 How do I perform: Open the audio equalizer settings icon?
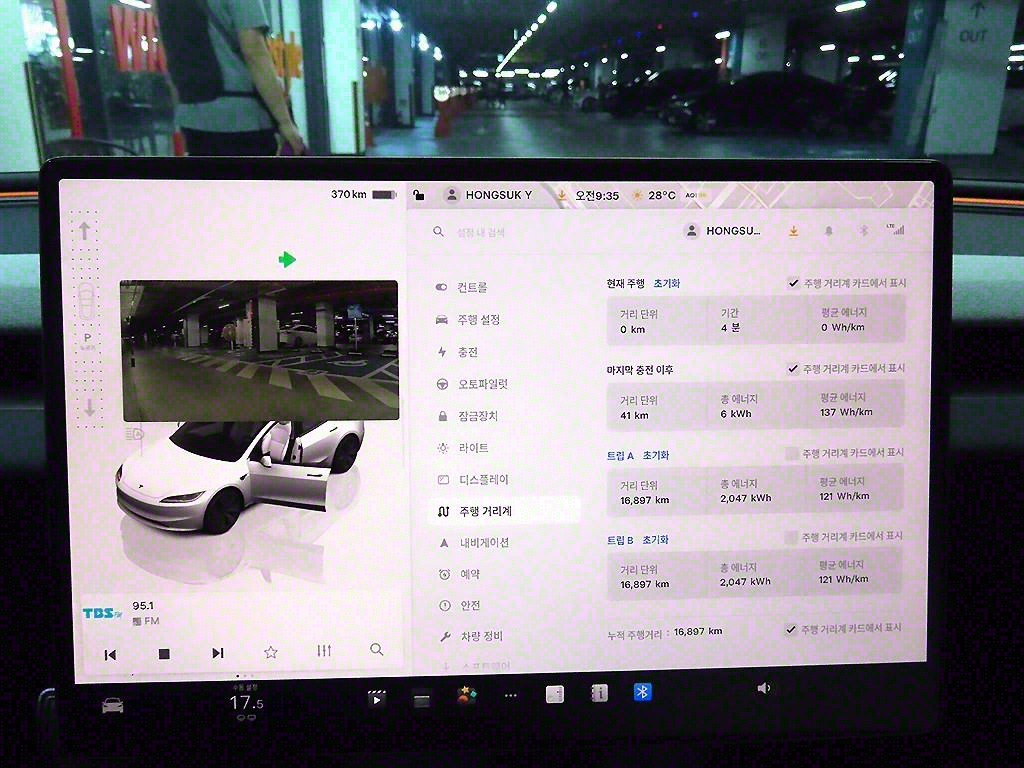(x=324, y=650)
